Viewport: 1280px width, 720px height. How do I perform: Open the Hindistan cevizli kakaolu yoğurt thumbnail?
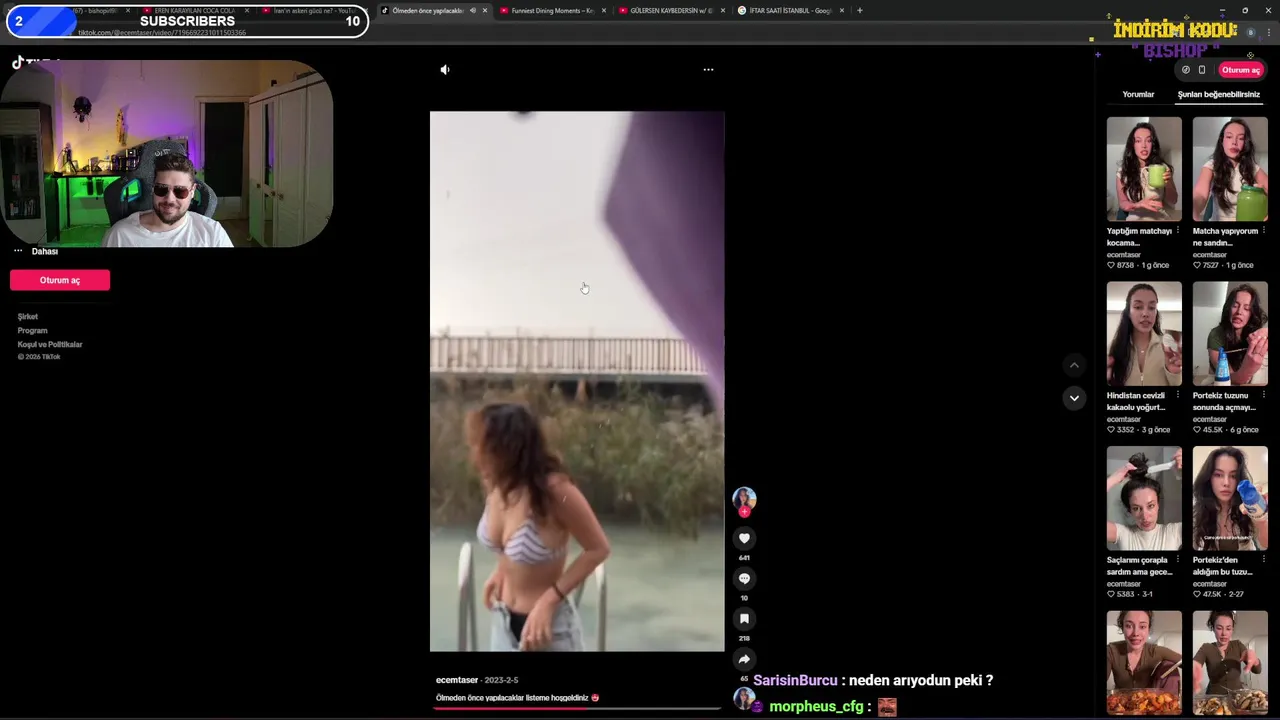[1144, 333]
